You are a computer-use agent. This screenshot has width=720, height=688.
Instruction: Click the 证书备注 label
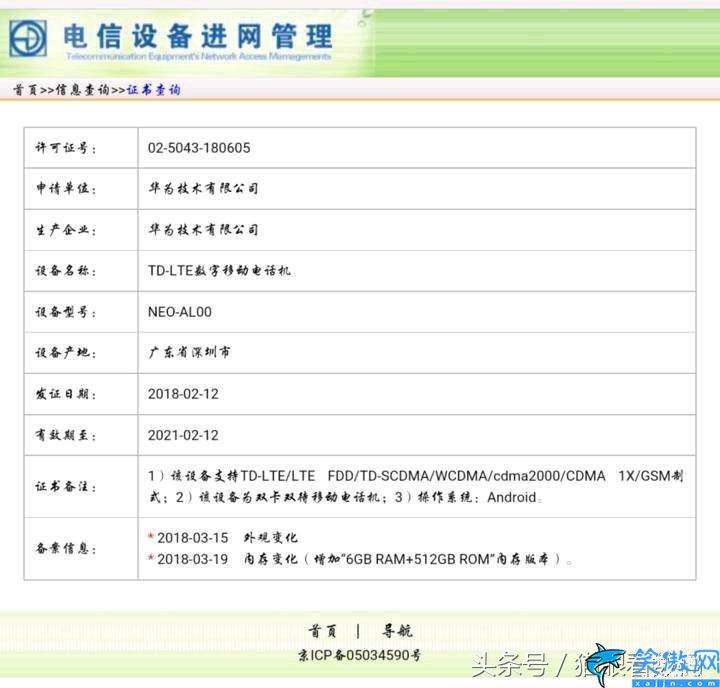pos(66,486)
